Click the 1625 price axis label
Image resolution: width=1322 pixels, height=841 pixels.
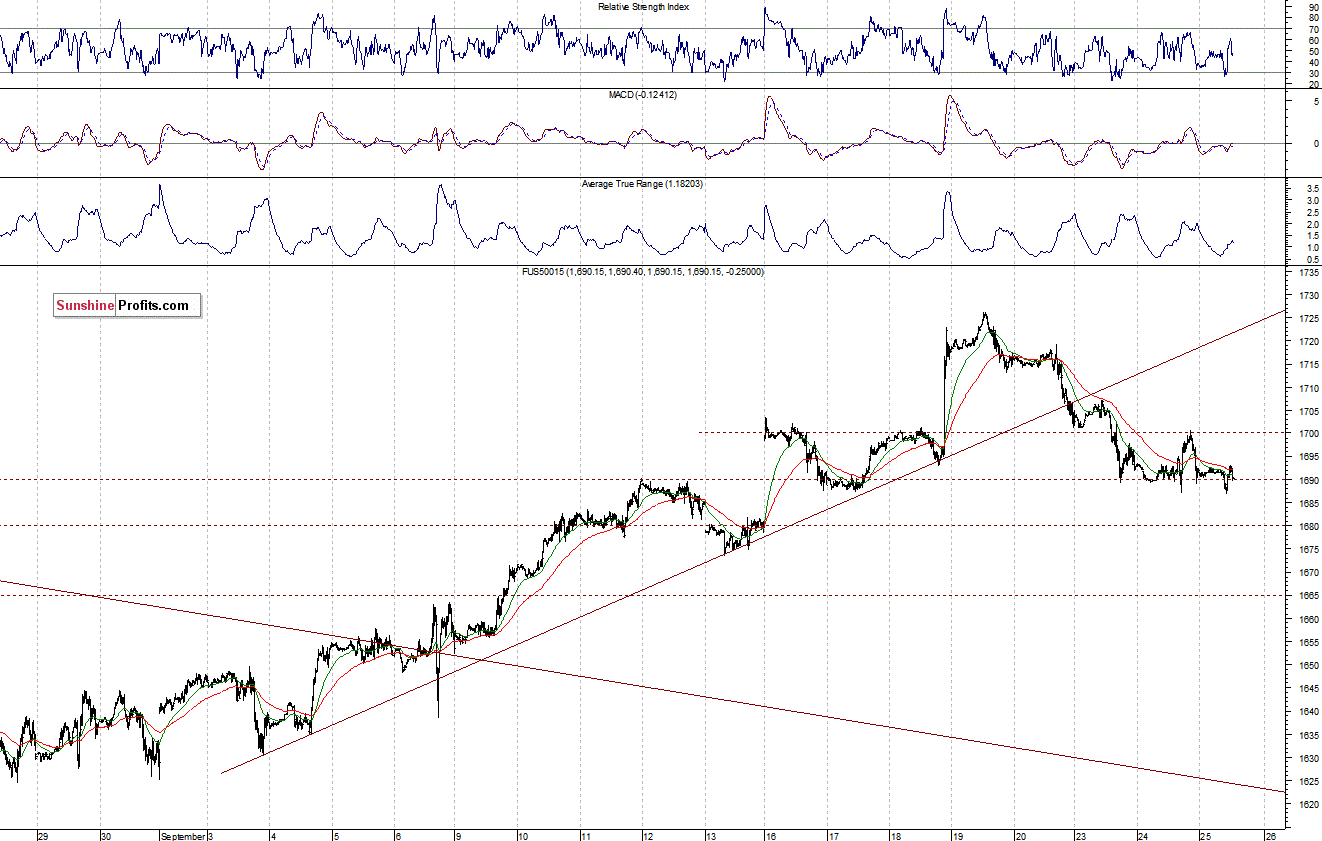click(1308, 781)
